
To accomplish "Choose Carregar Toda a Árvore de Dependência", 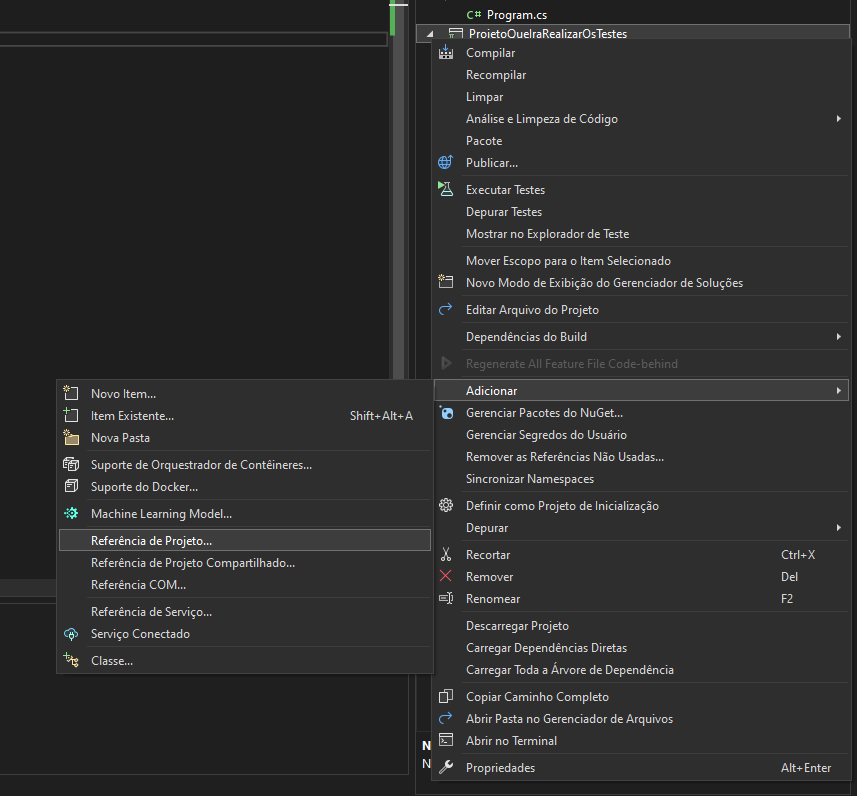I will pyautogui.click(x=641, y=669).
